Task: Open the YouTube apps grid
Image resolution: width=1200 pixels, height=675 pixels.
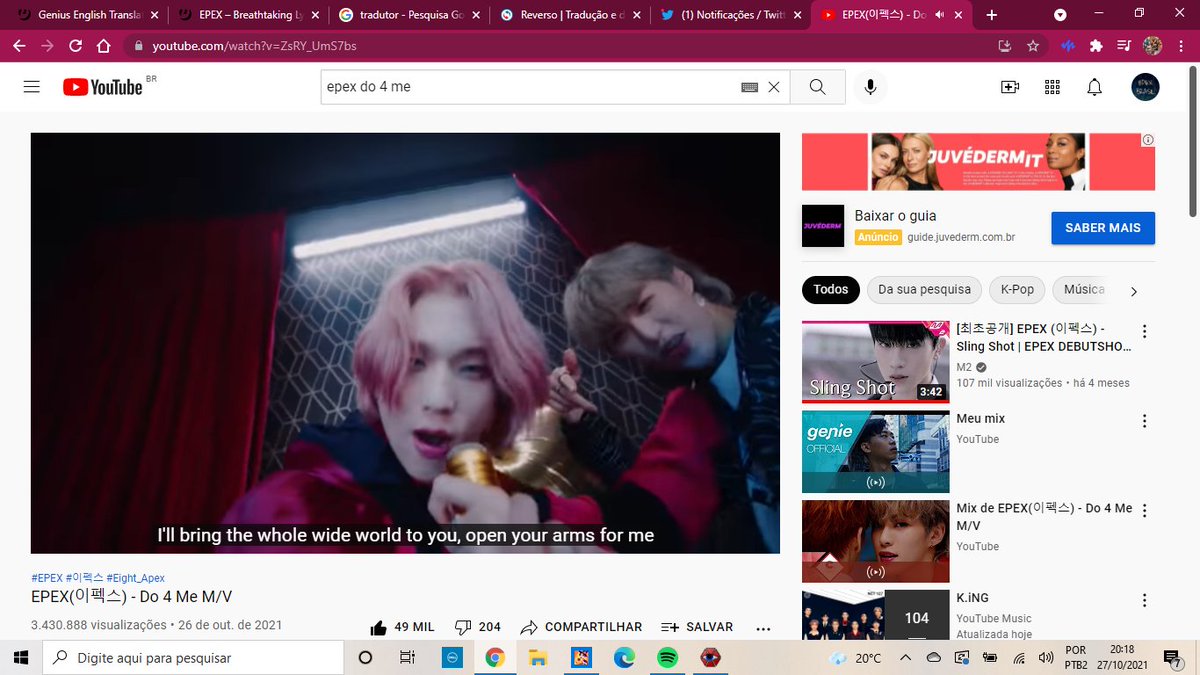Action: (x=1052, y=87)
